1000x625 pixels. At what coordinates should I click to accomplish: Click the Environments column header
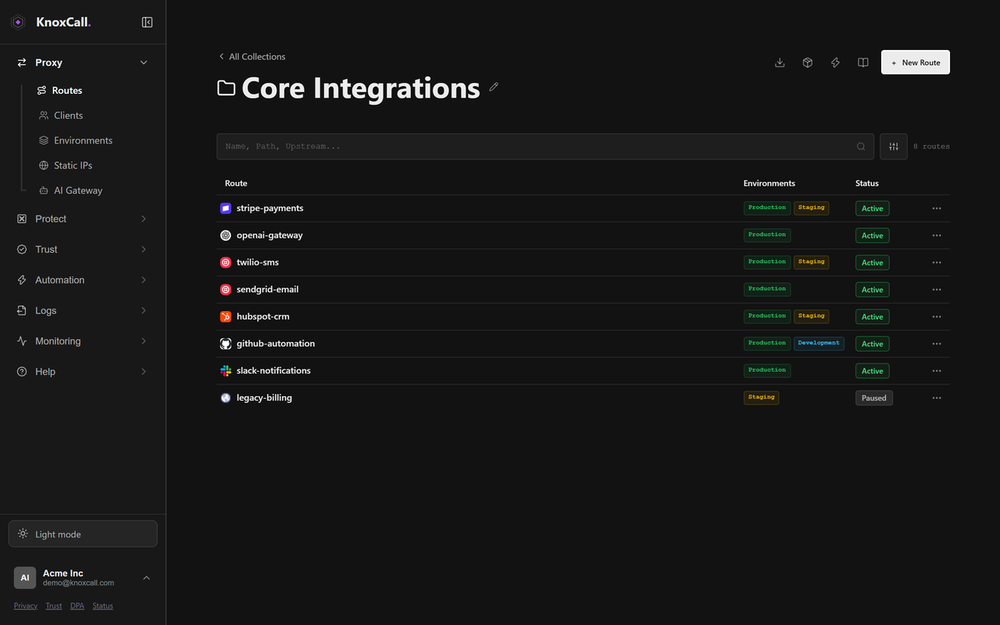(x=769, y=183)
